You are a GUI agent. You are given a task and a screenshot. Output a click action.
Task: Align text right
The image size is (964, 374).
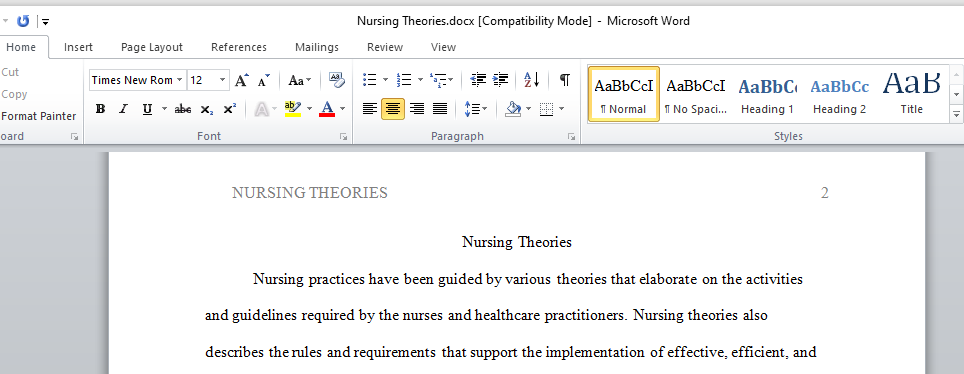pos(417,109)
